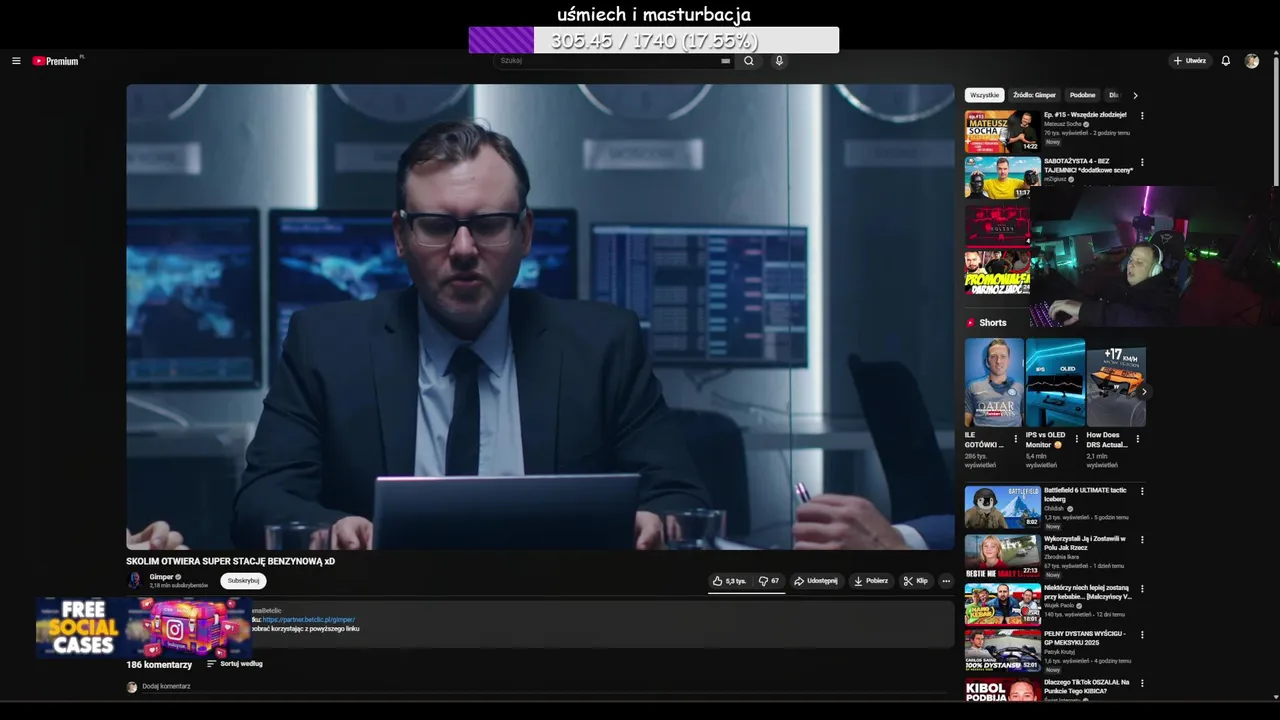The height and width of the screenshot is (720, 1280).
Task: Open options for PEŁNY DYSTANS WYŚCIGU video
Action: tap(1142, 635)
